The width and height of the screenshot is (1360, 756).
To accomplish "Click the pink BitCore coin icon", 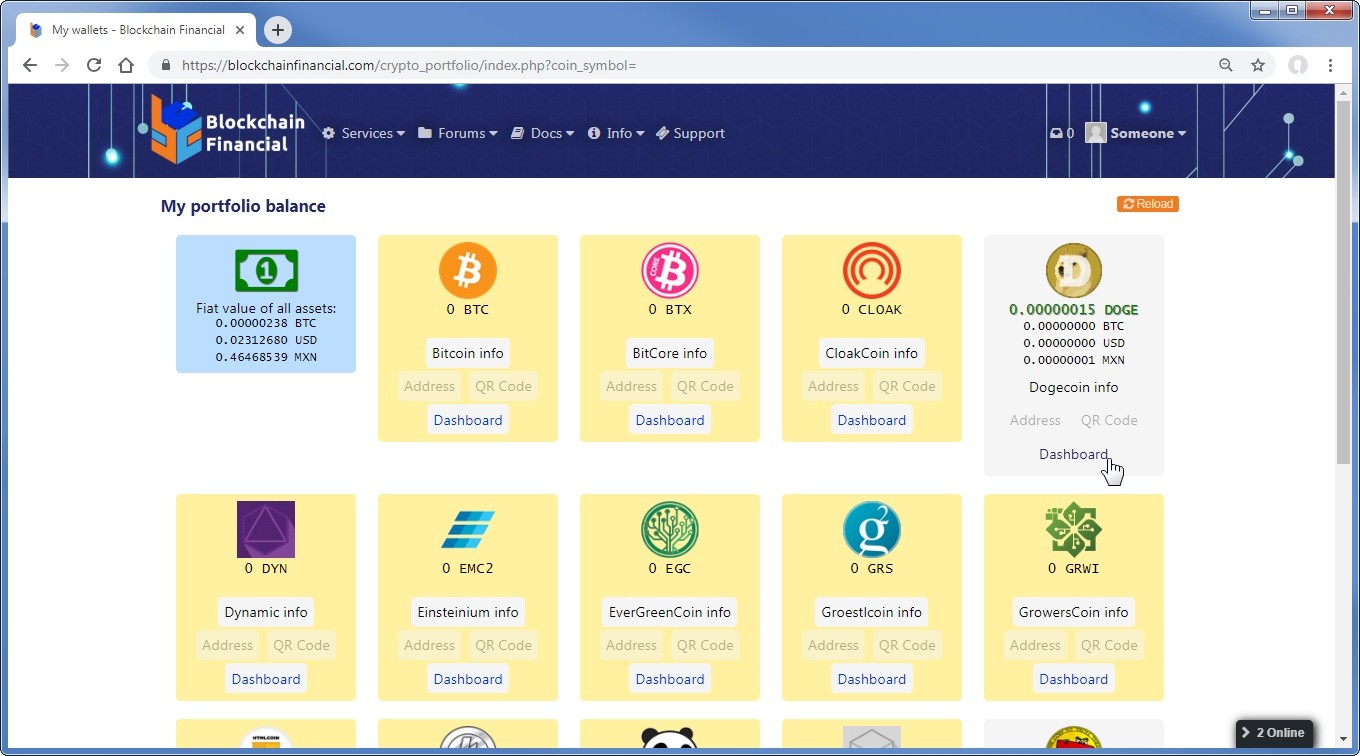I will [x=669, y=270].
